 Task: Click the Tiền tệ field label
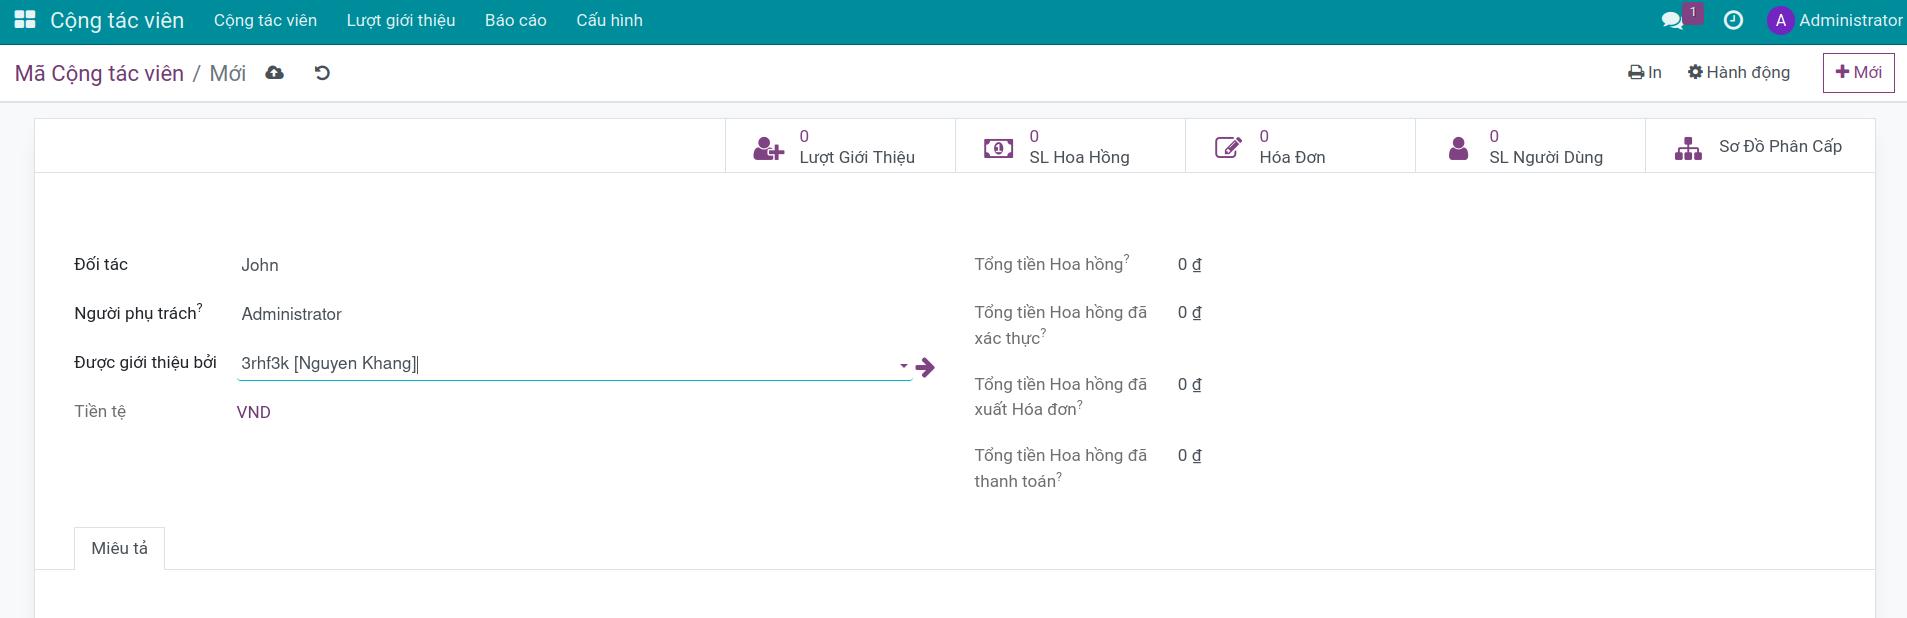100,411
